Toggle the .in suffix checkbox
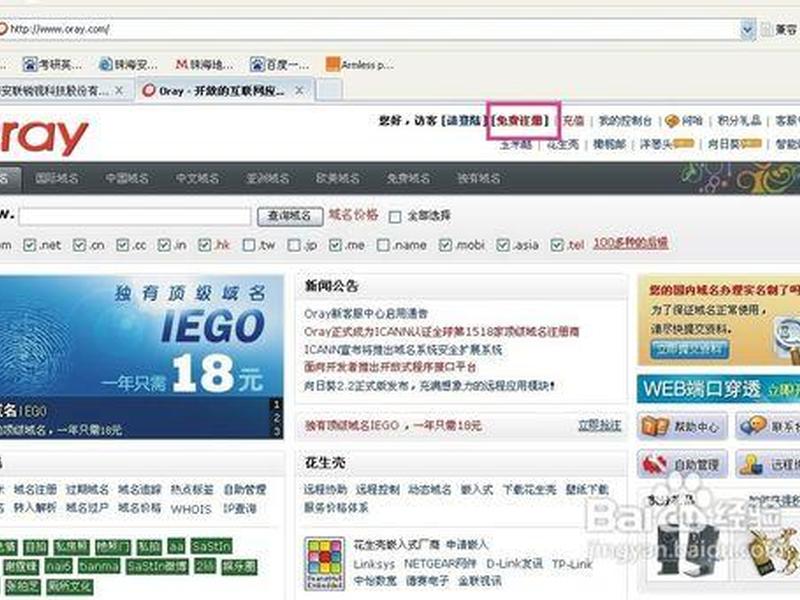 point(164,245)
